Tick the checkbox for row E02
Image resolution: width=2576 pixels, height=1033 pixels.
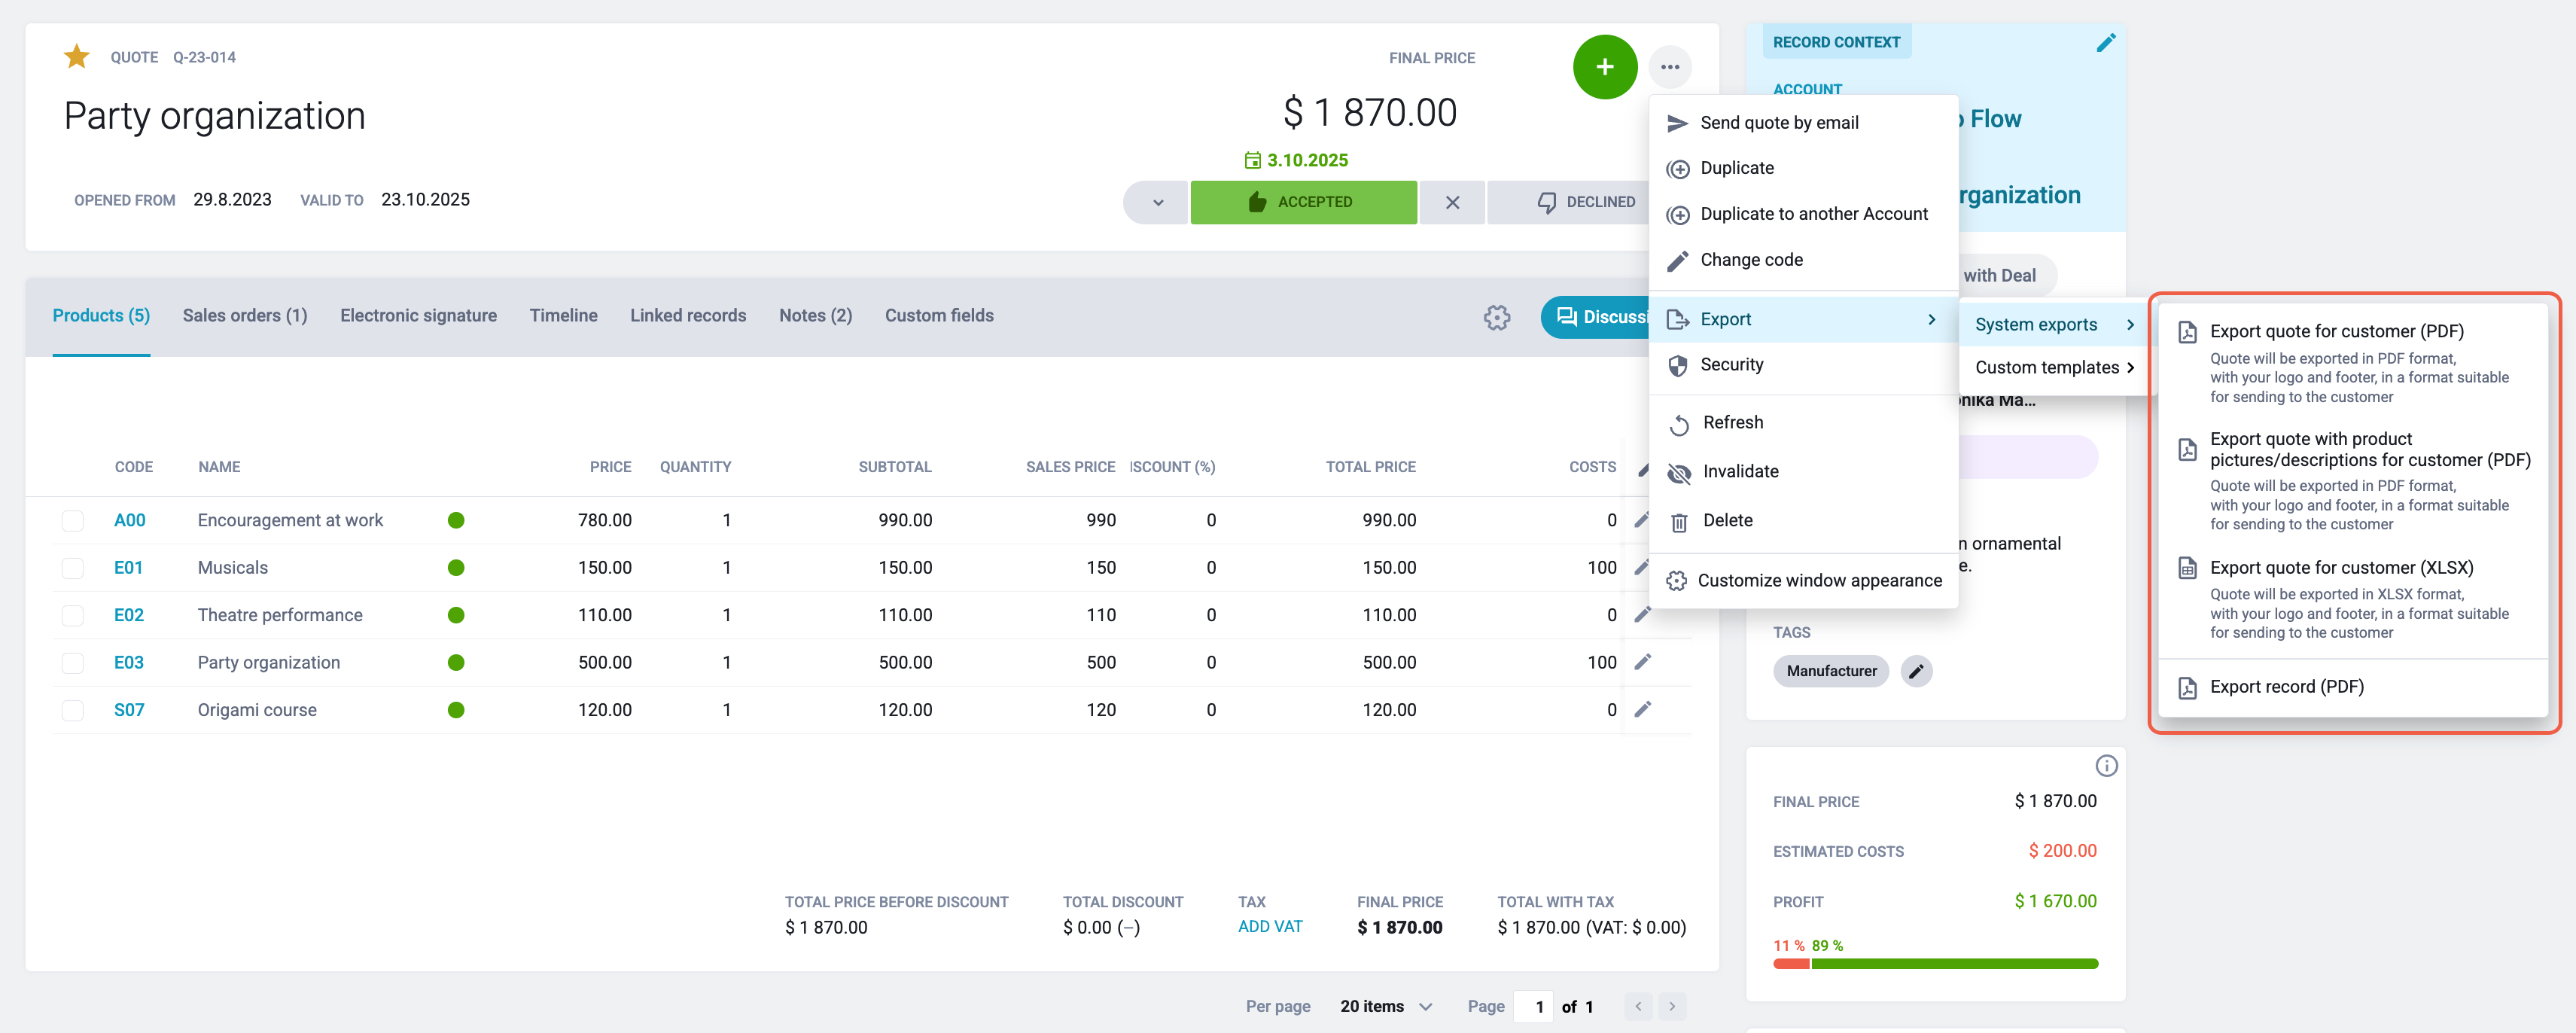pyautogui.click(x=72, y=615)
